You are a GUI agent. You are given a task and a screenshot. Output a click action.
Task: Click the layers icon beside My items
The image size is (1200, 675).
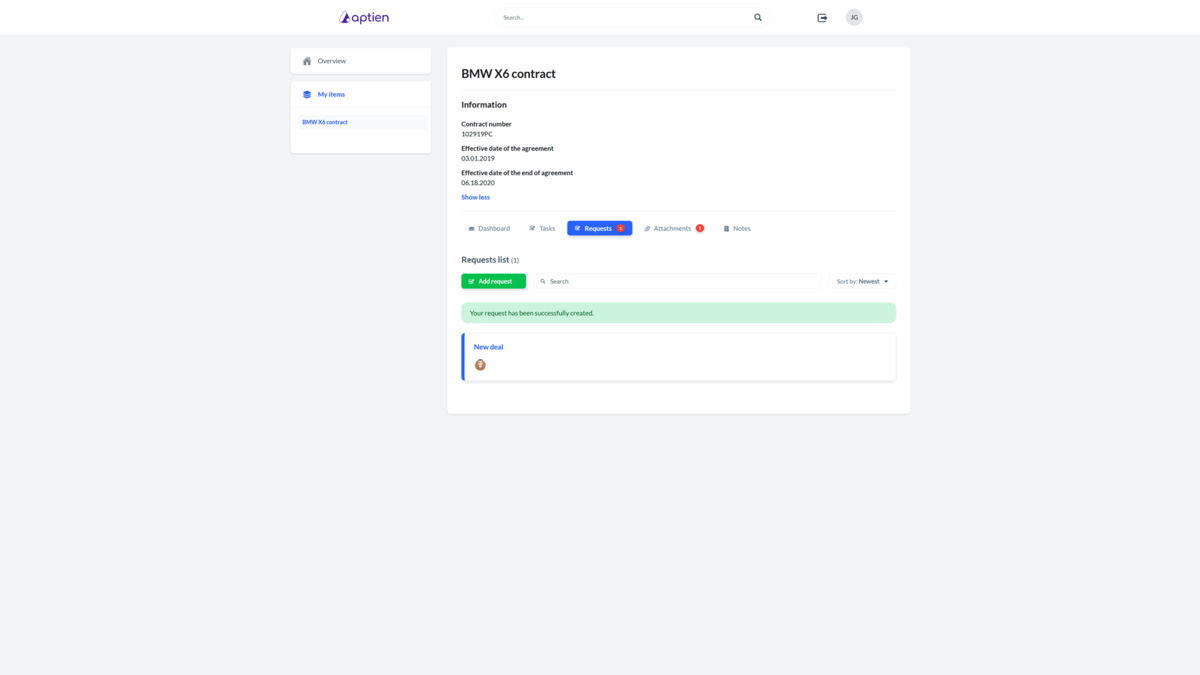pyautogui.click(x=307, y=94)
